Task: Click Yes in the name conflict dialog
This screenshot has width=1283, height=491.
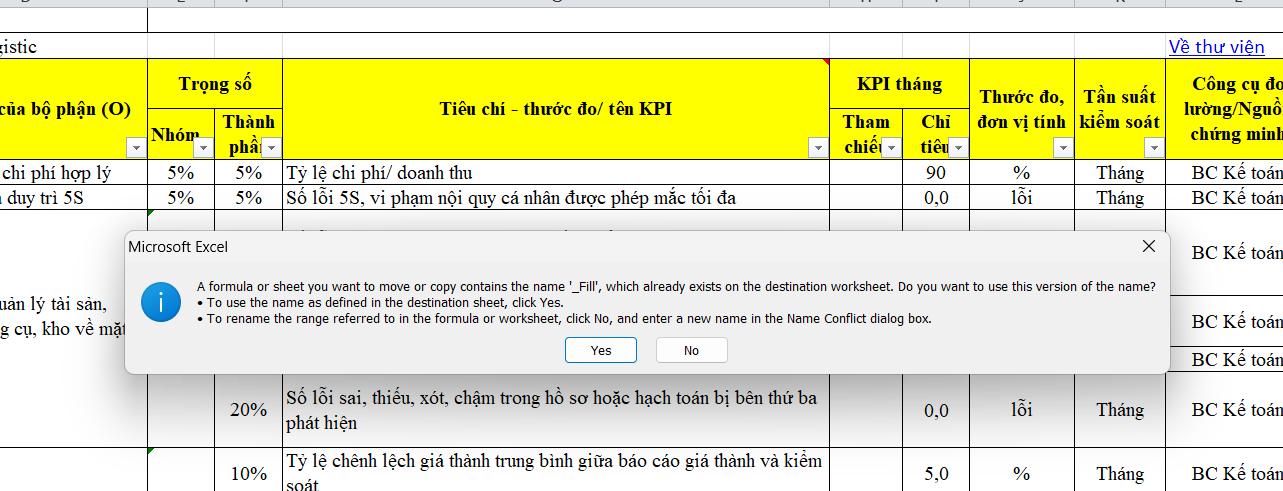Action: [600, 350]
